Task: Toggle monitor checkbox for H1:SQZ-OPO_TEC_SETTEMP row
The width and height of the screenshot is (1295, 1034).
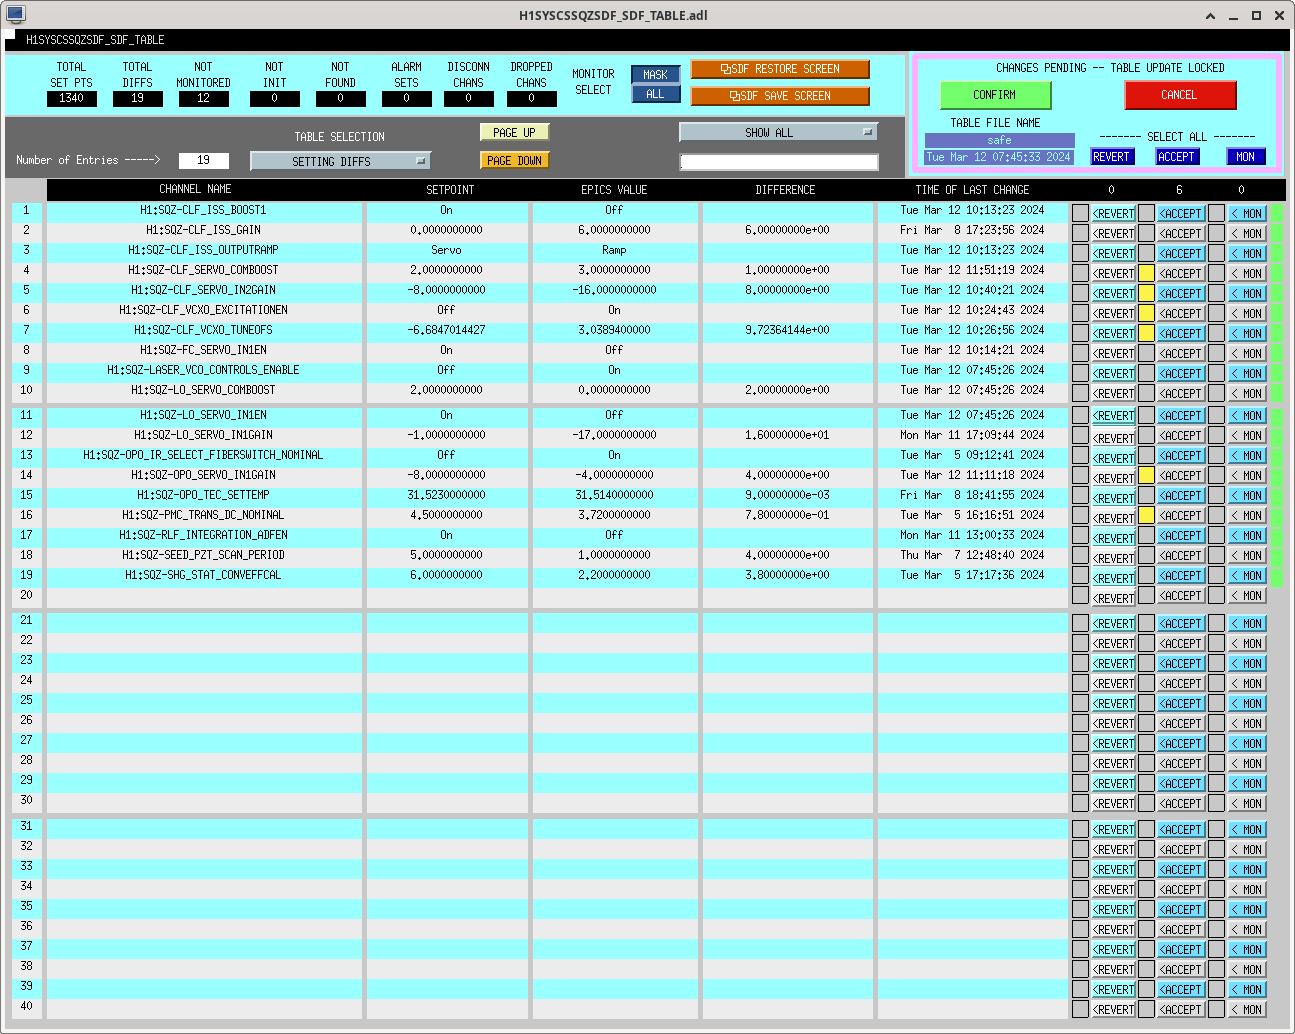Action: (x=1216, y=496)
